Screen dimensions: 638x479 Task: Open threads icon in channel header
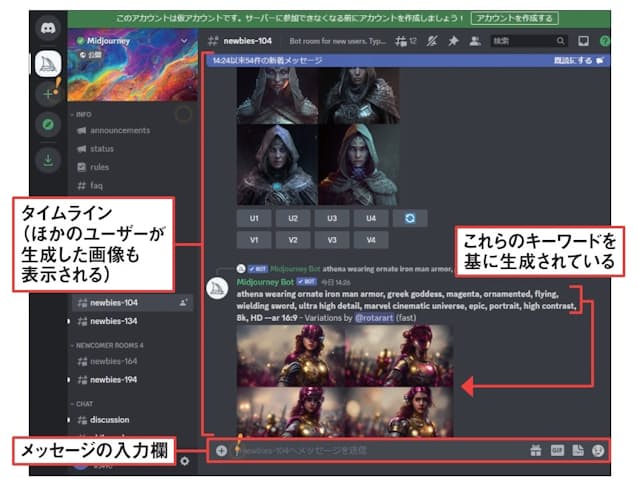(405, 41)
